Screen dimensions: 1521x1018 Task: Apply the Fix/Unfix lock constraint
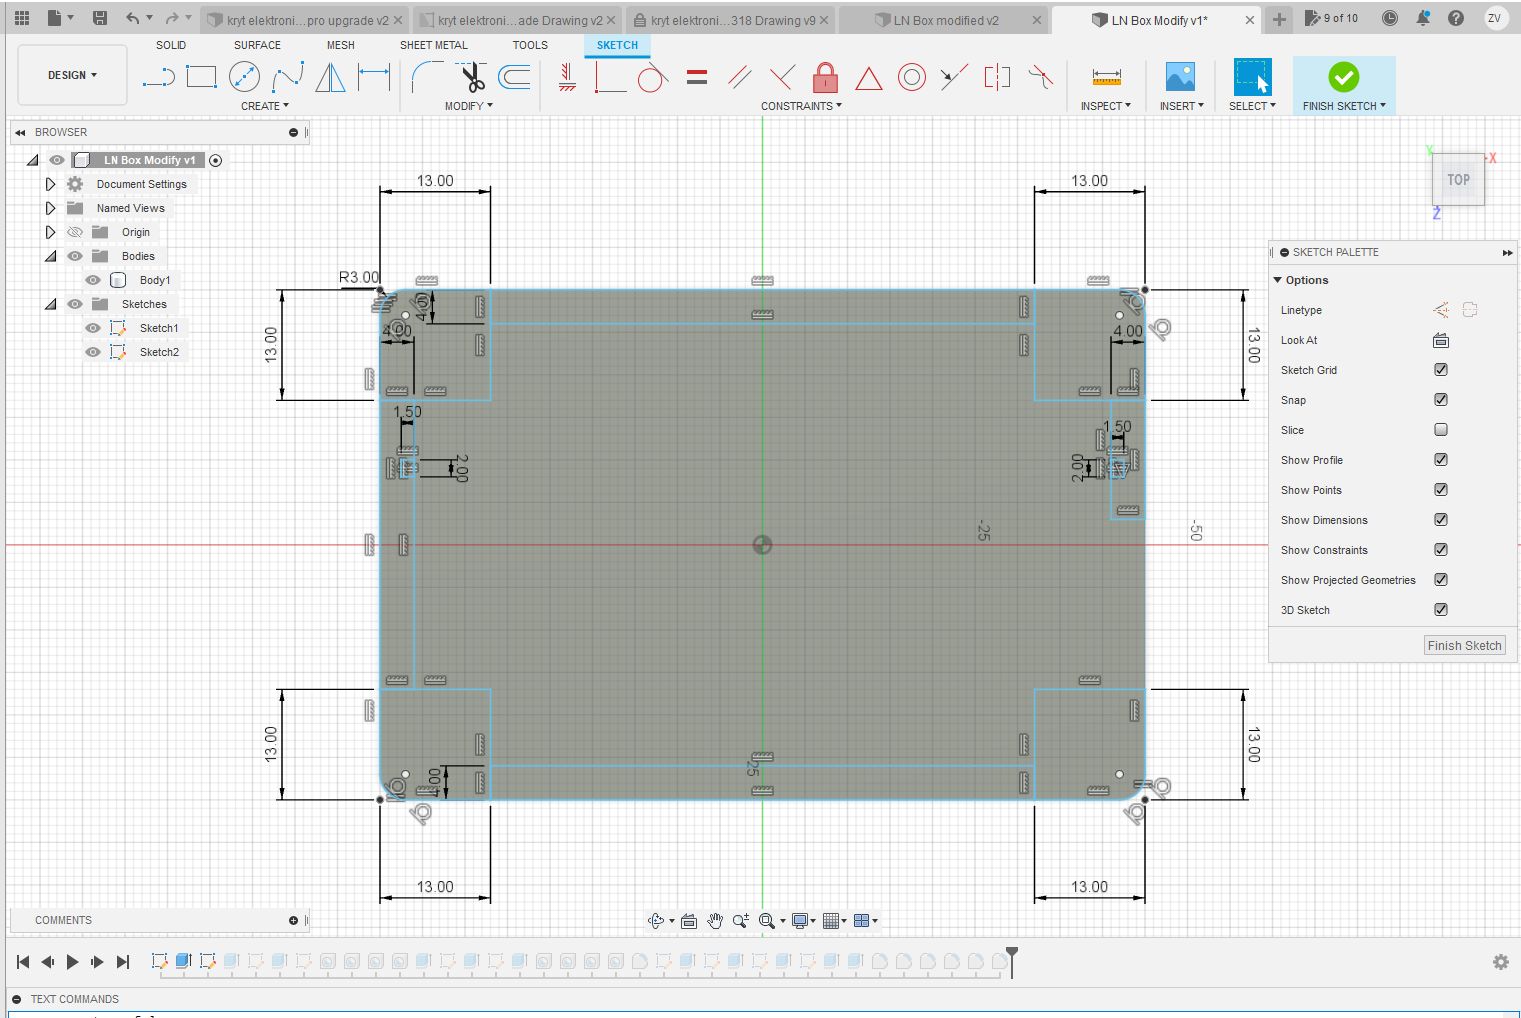pyautogui.click(x=825, y=77)
